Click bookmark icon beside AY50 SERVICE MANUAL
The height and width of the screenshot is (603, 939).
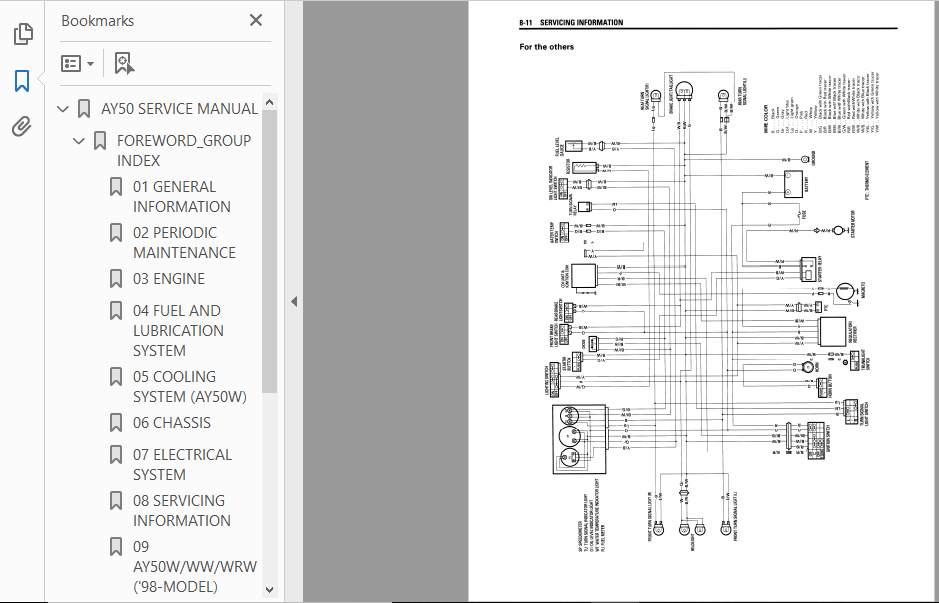[x=84, y=109]
